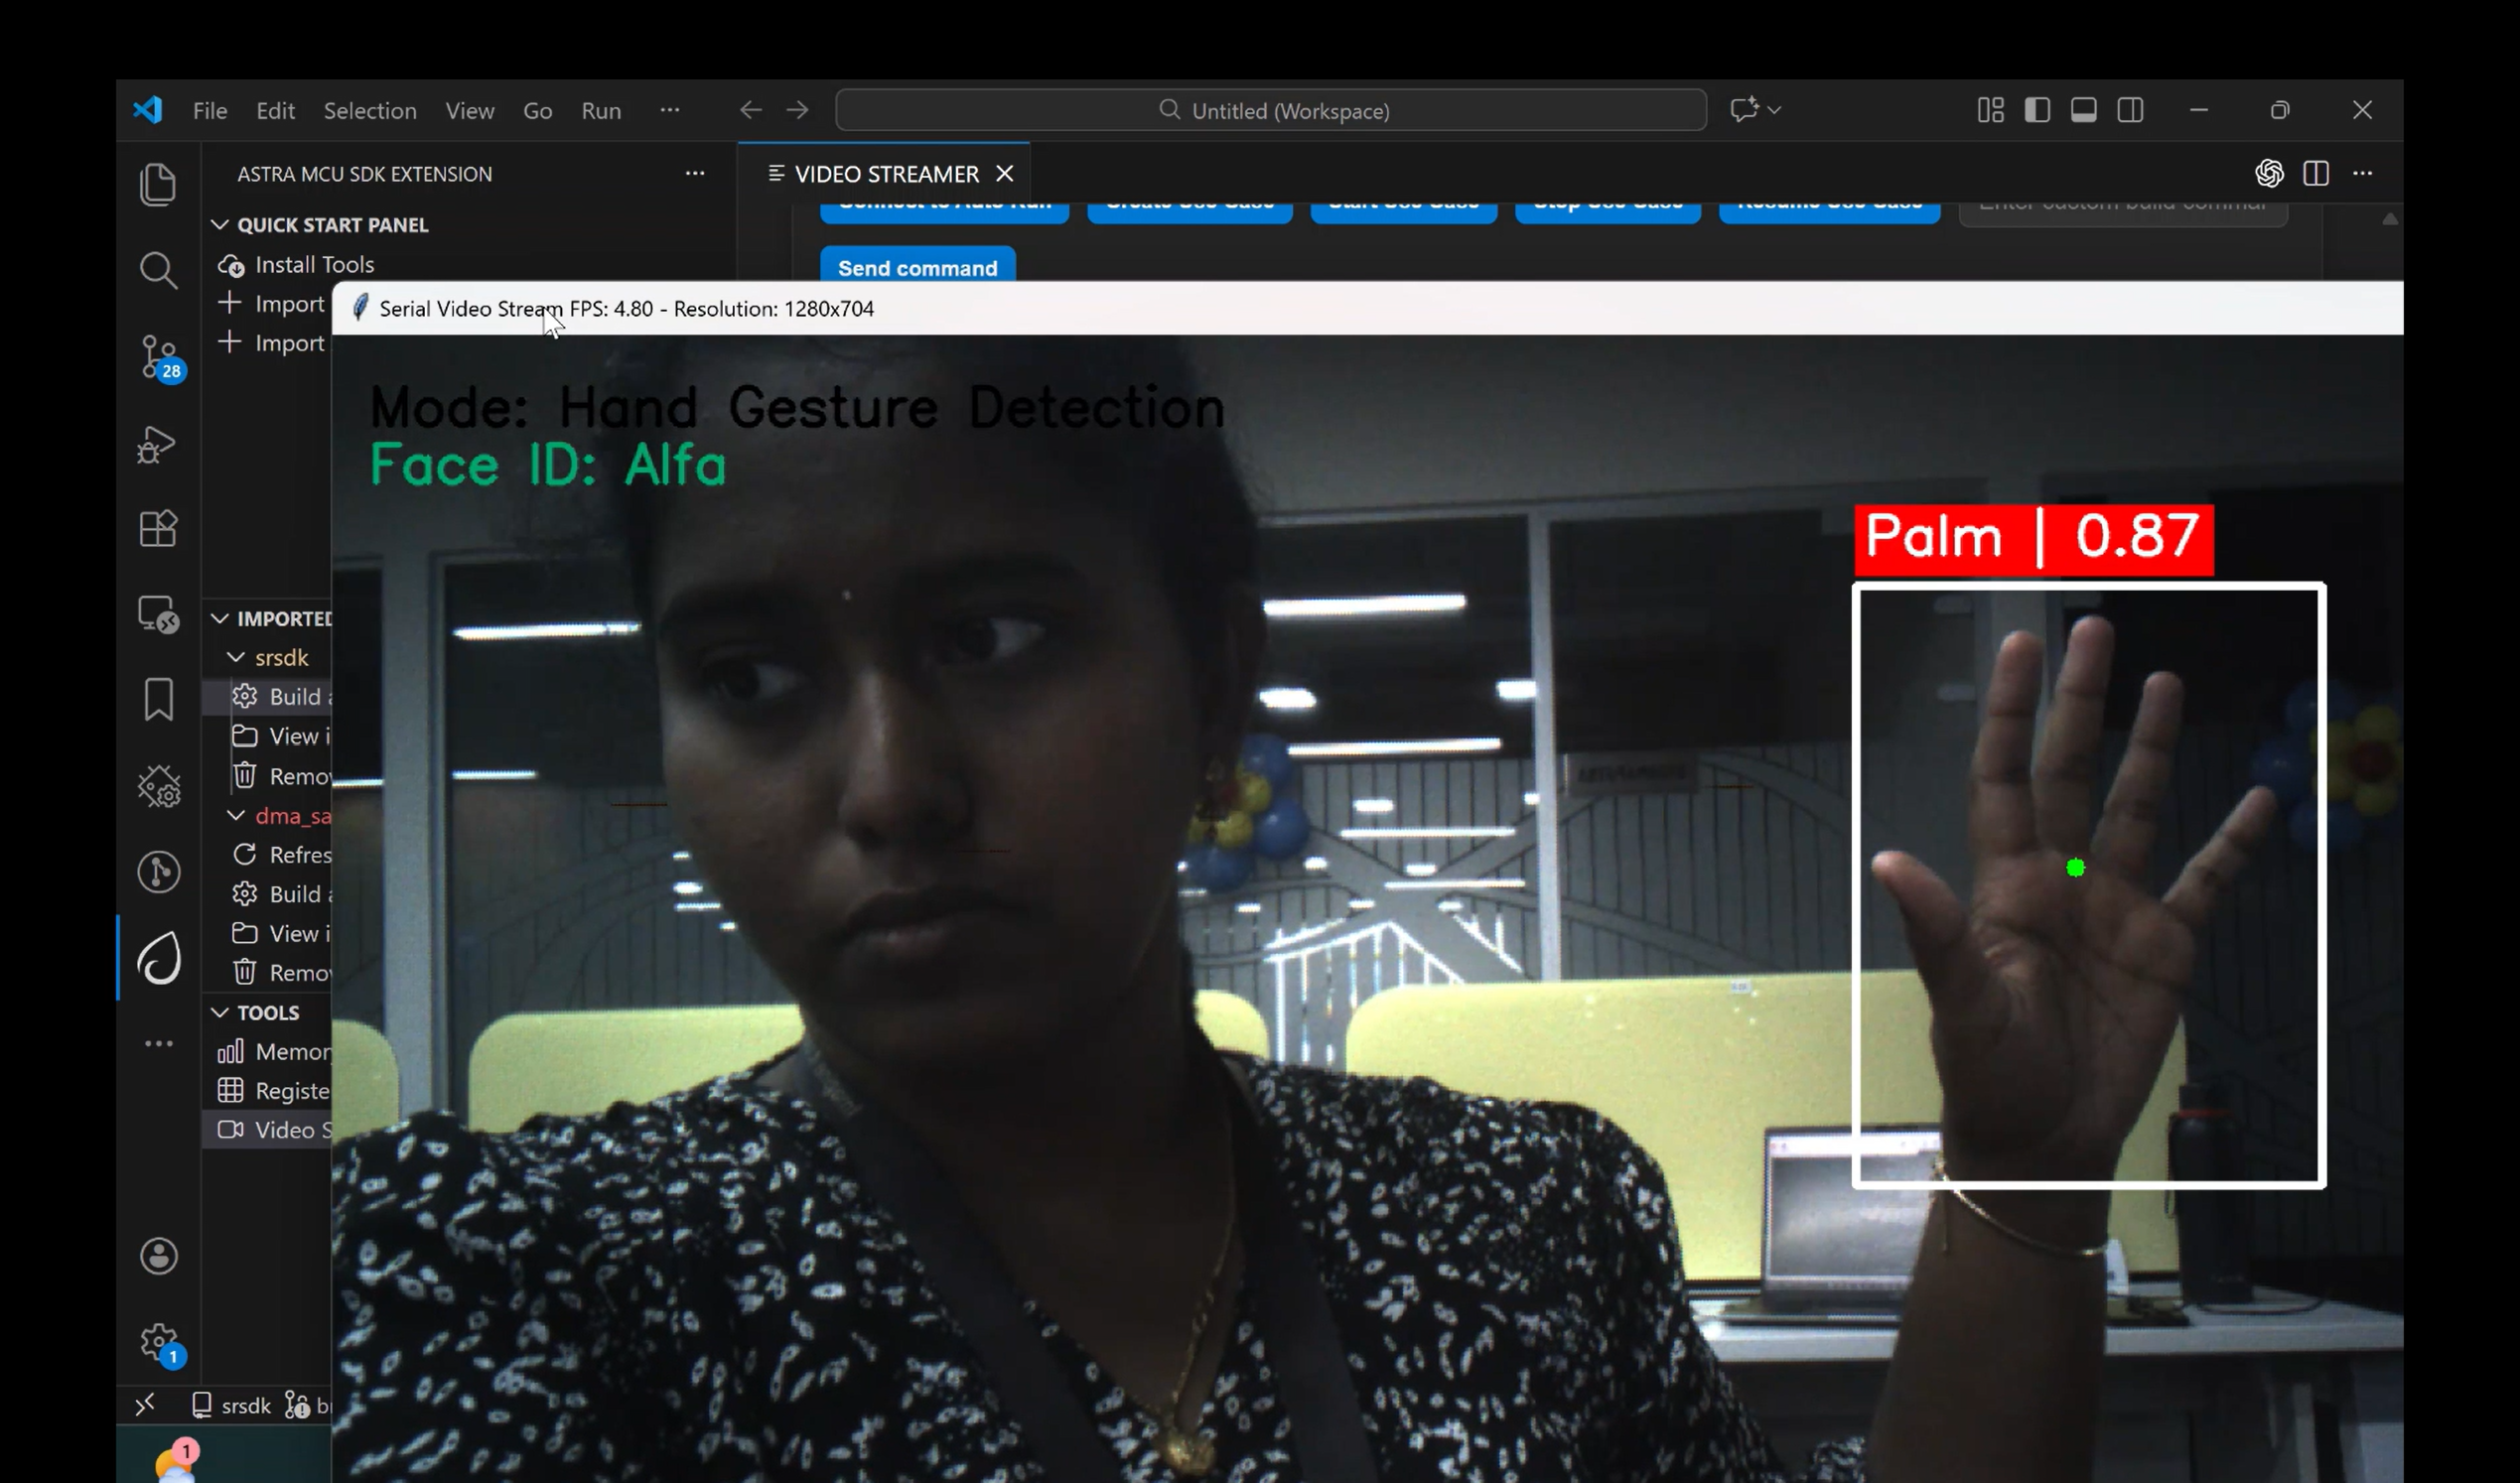
Task: Open Source Control with 28 changes badge
Action: coord(160,358)
